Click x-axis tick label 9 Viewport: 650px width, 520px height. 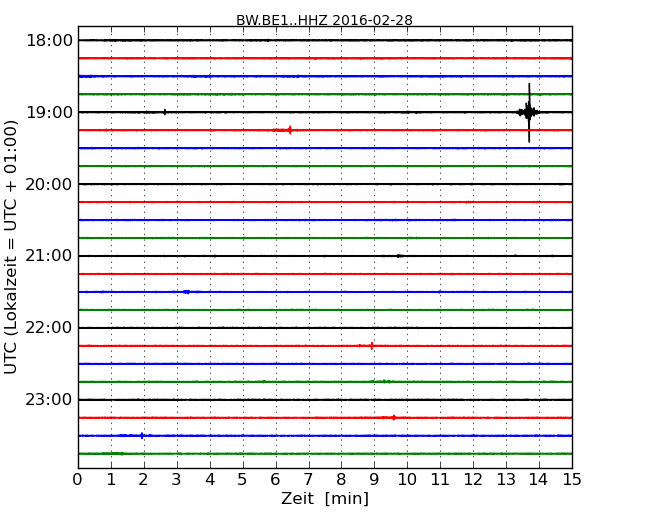[x=374, y=479]
